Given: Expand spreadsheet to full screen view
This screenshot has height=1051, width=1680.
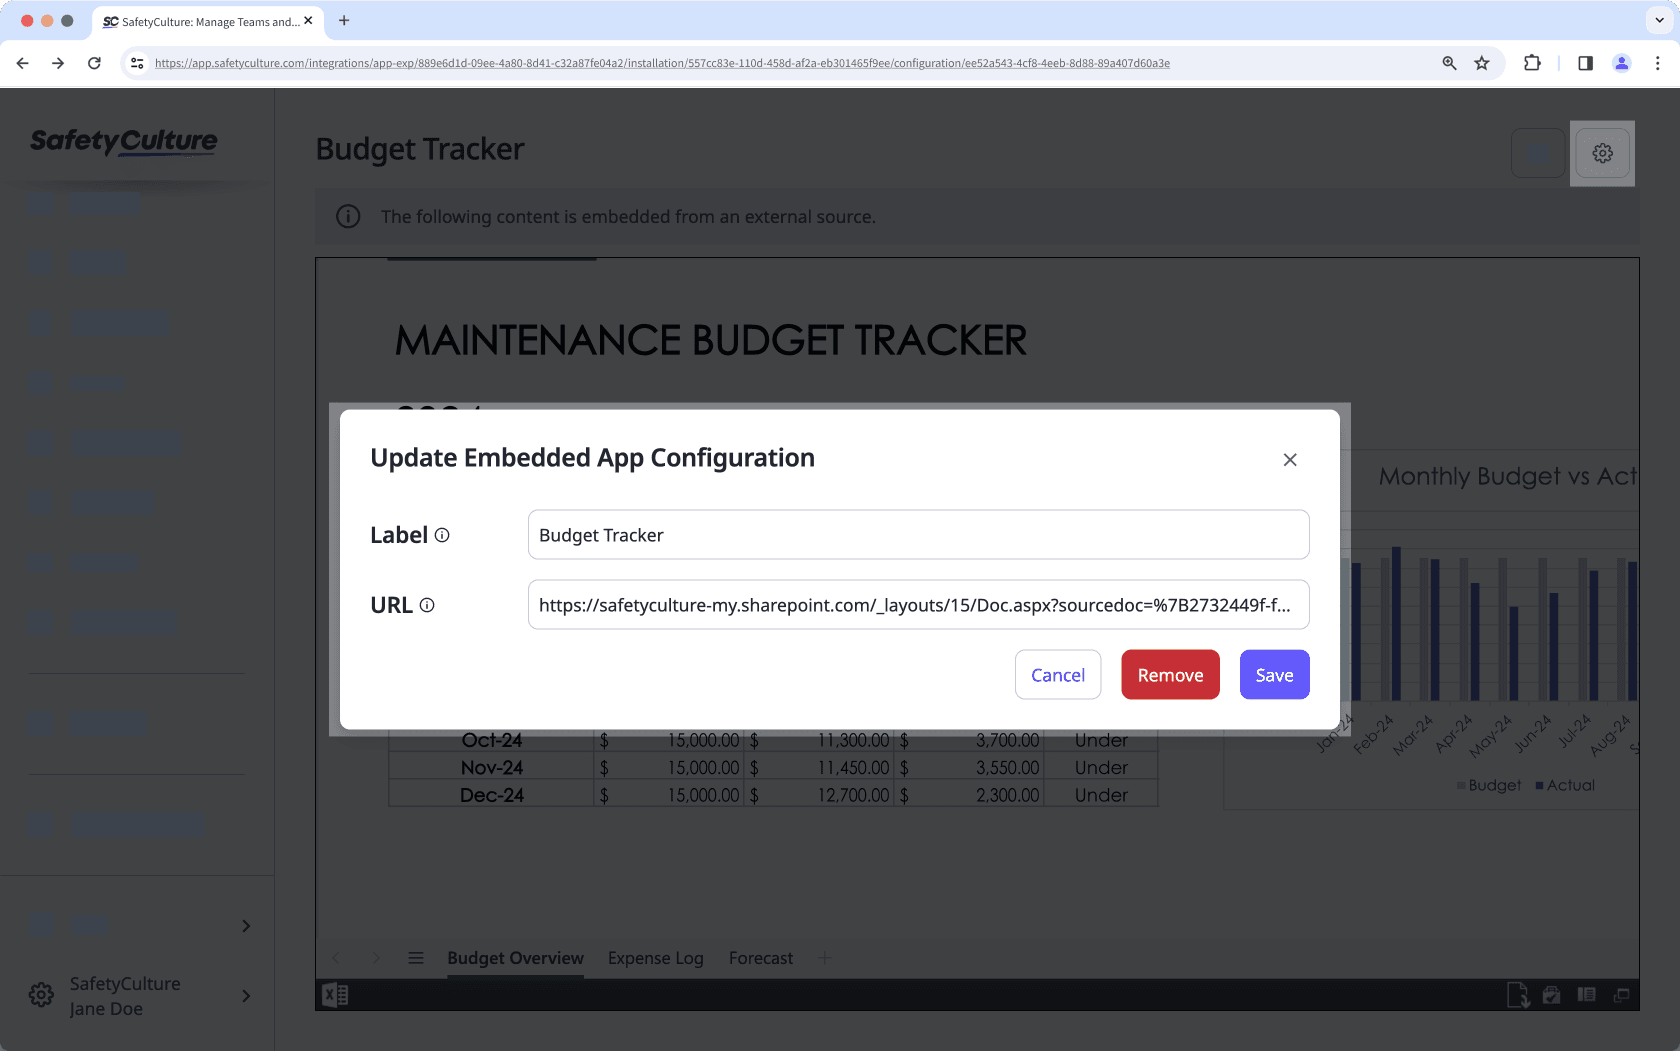Looking at the screenshot, I should pos(1621,995).
